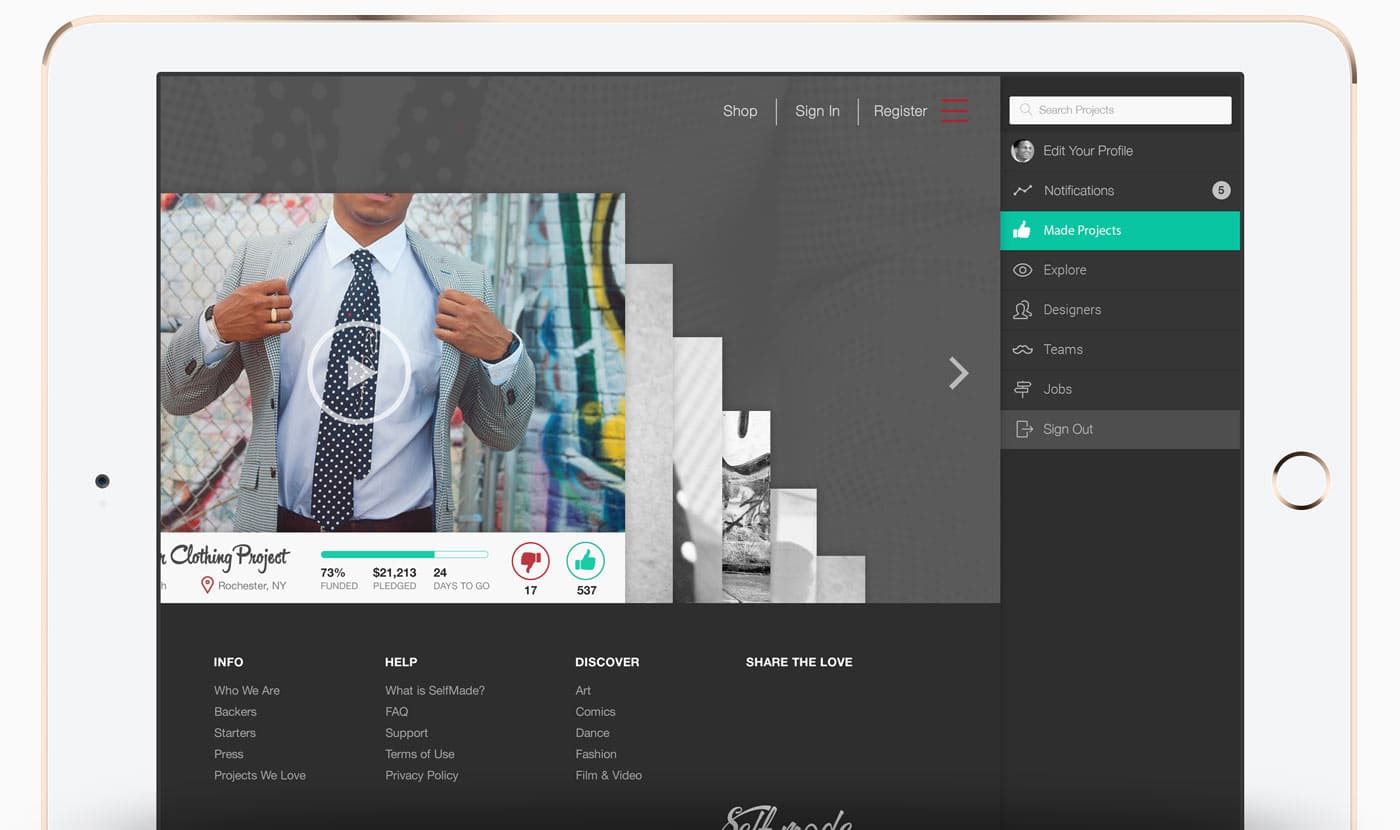Open the Projects We Love link

coord(260,775)
